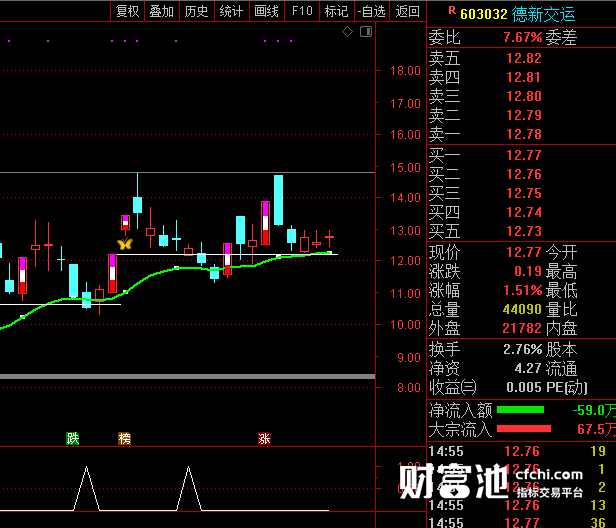Screen dimensions: 616x528
Task: Click 买一 price 12.77
Action: 524,155
